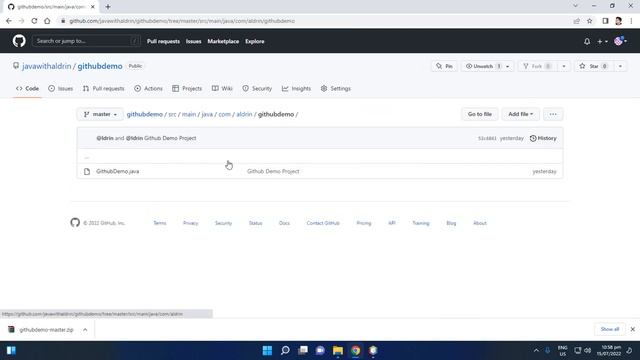
Task: Open the githubdemo repository title link
Action: tap(100, 66)
